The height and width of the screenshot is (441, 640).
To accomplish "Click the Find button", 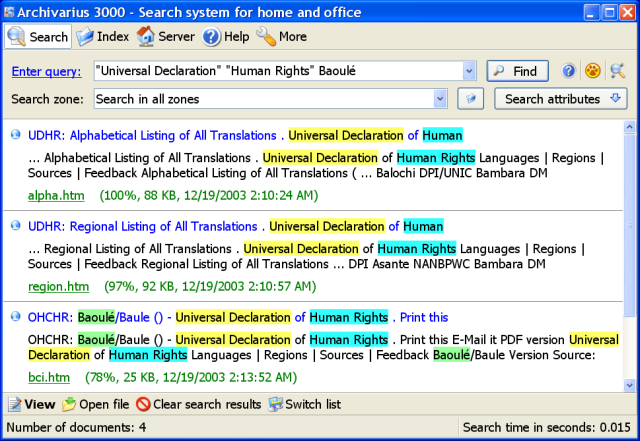I will [x=517, y=71].
